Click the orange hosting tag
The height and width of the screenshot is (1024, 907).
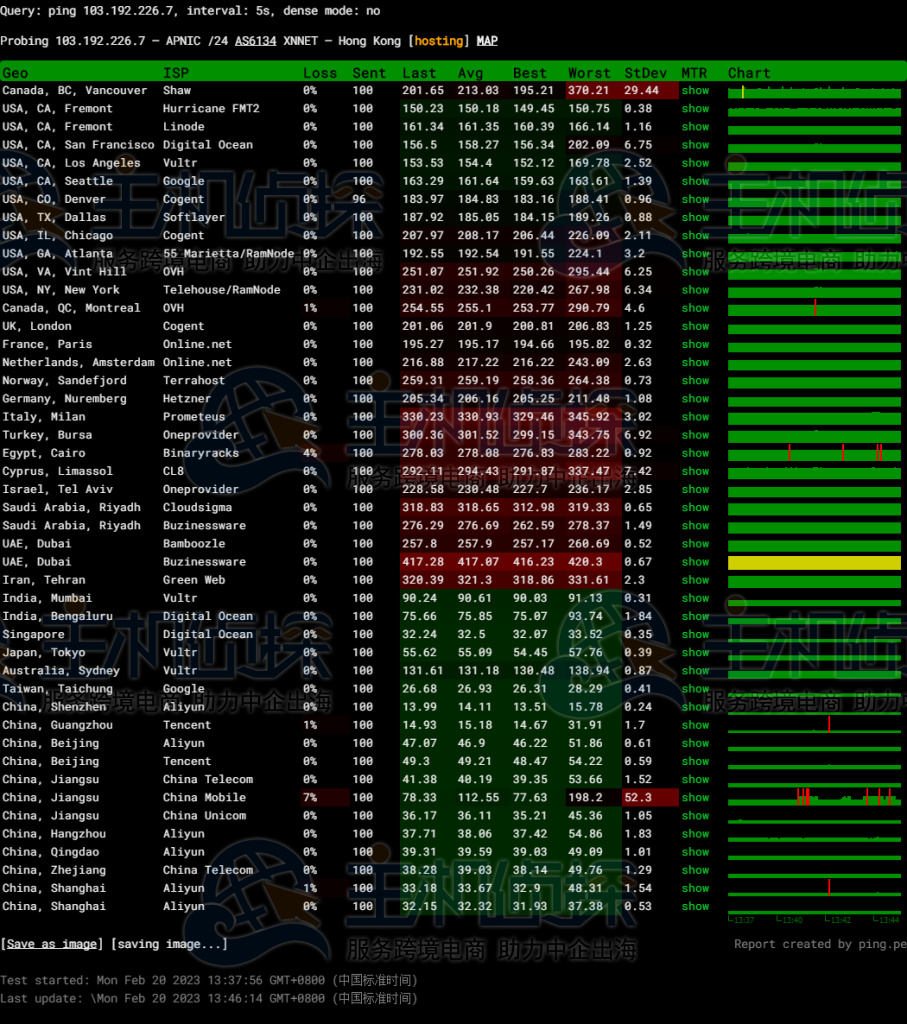439,41
